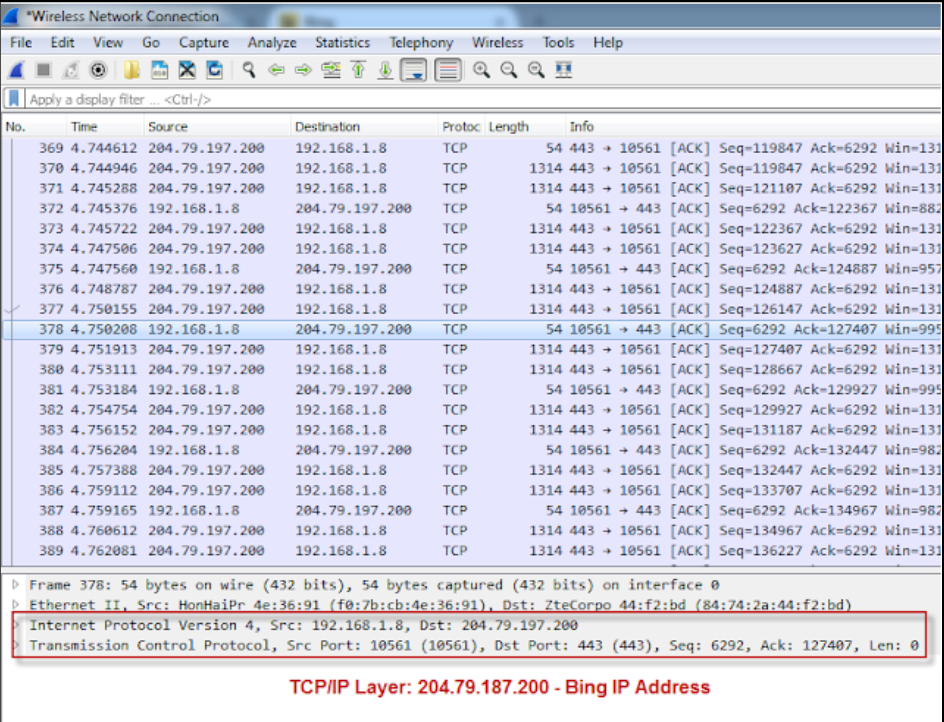Image resolution: width=944 pixels, height=722 pixels.
Task: Sort by the Time column header
Action: click(105, 127)
